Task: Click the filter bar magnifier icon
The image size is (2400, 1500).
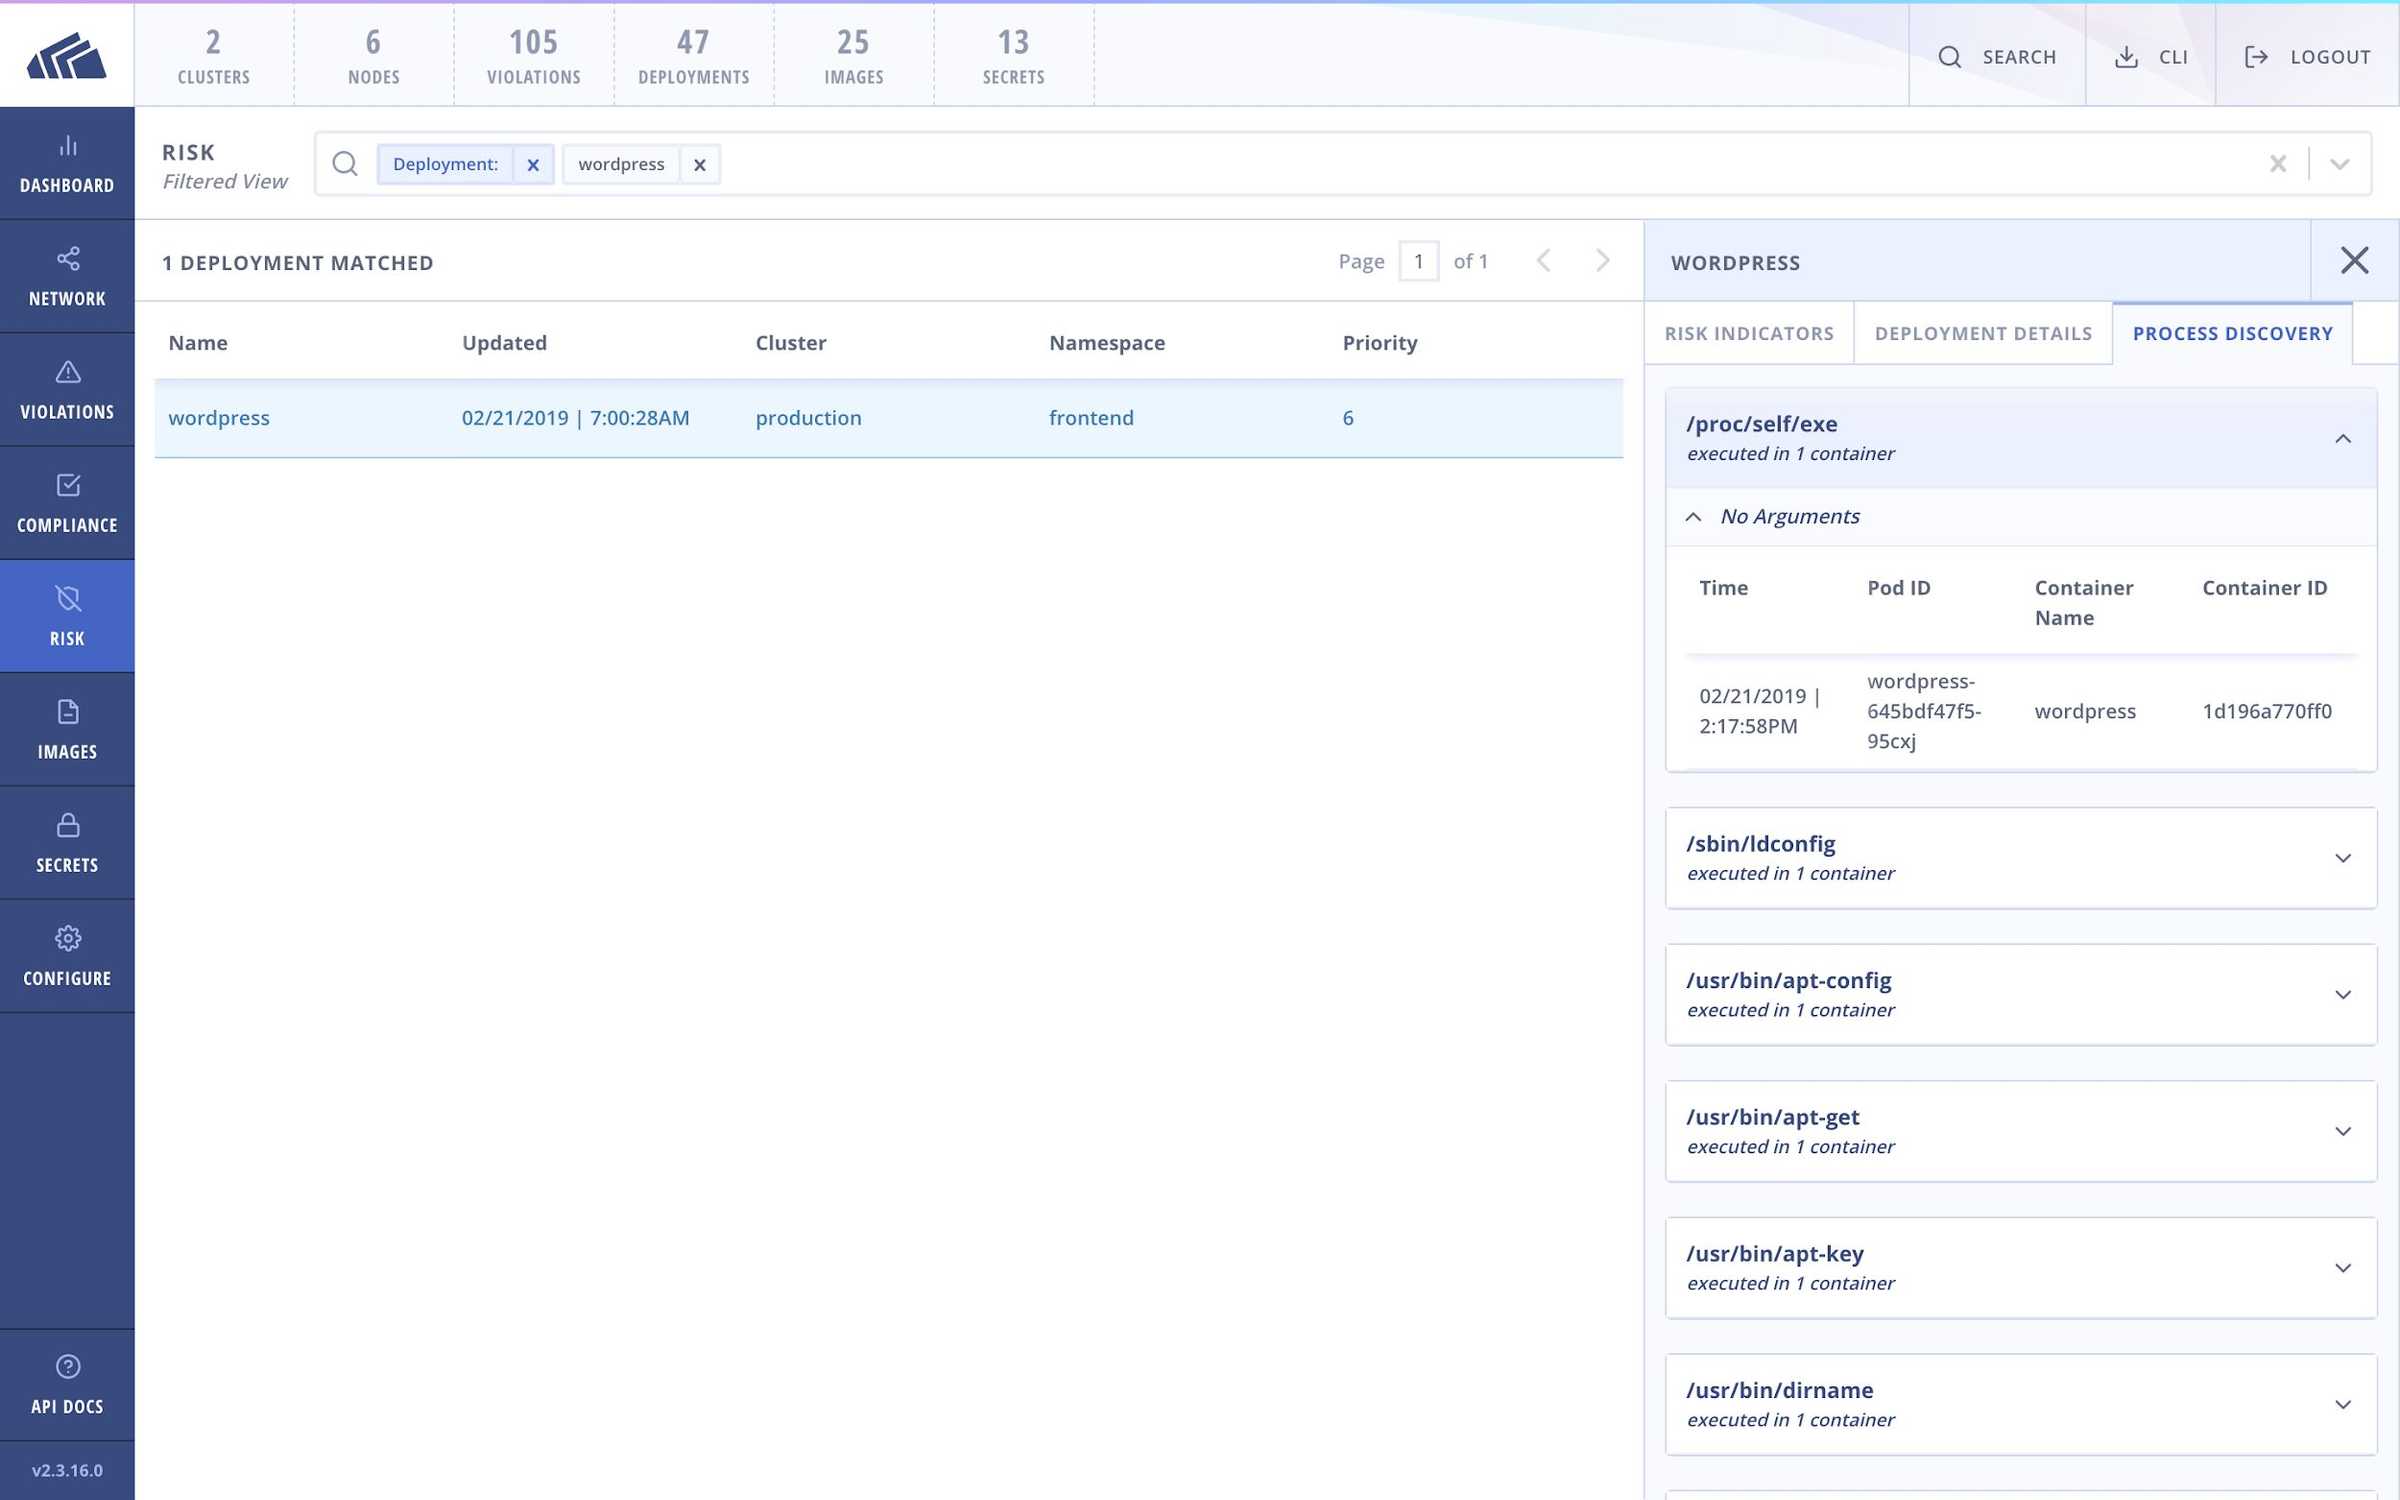Action: 345,164
